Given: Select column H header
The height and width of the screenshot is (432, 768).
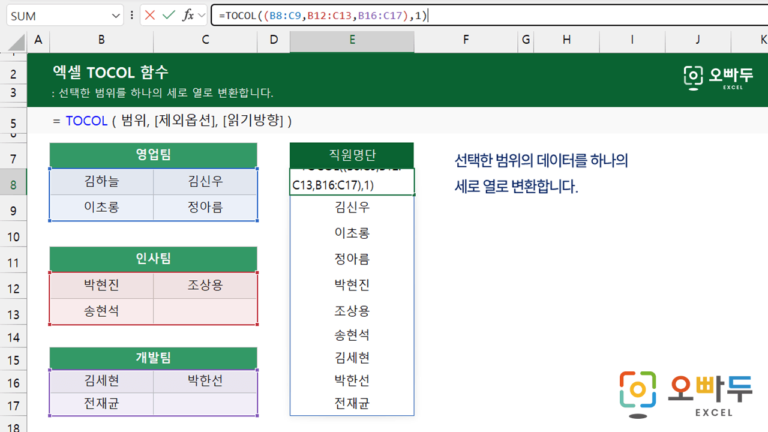Looking at the screenshot, I should pyautogui.click(x=566, y=40).
